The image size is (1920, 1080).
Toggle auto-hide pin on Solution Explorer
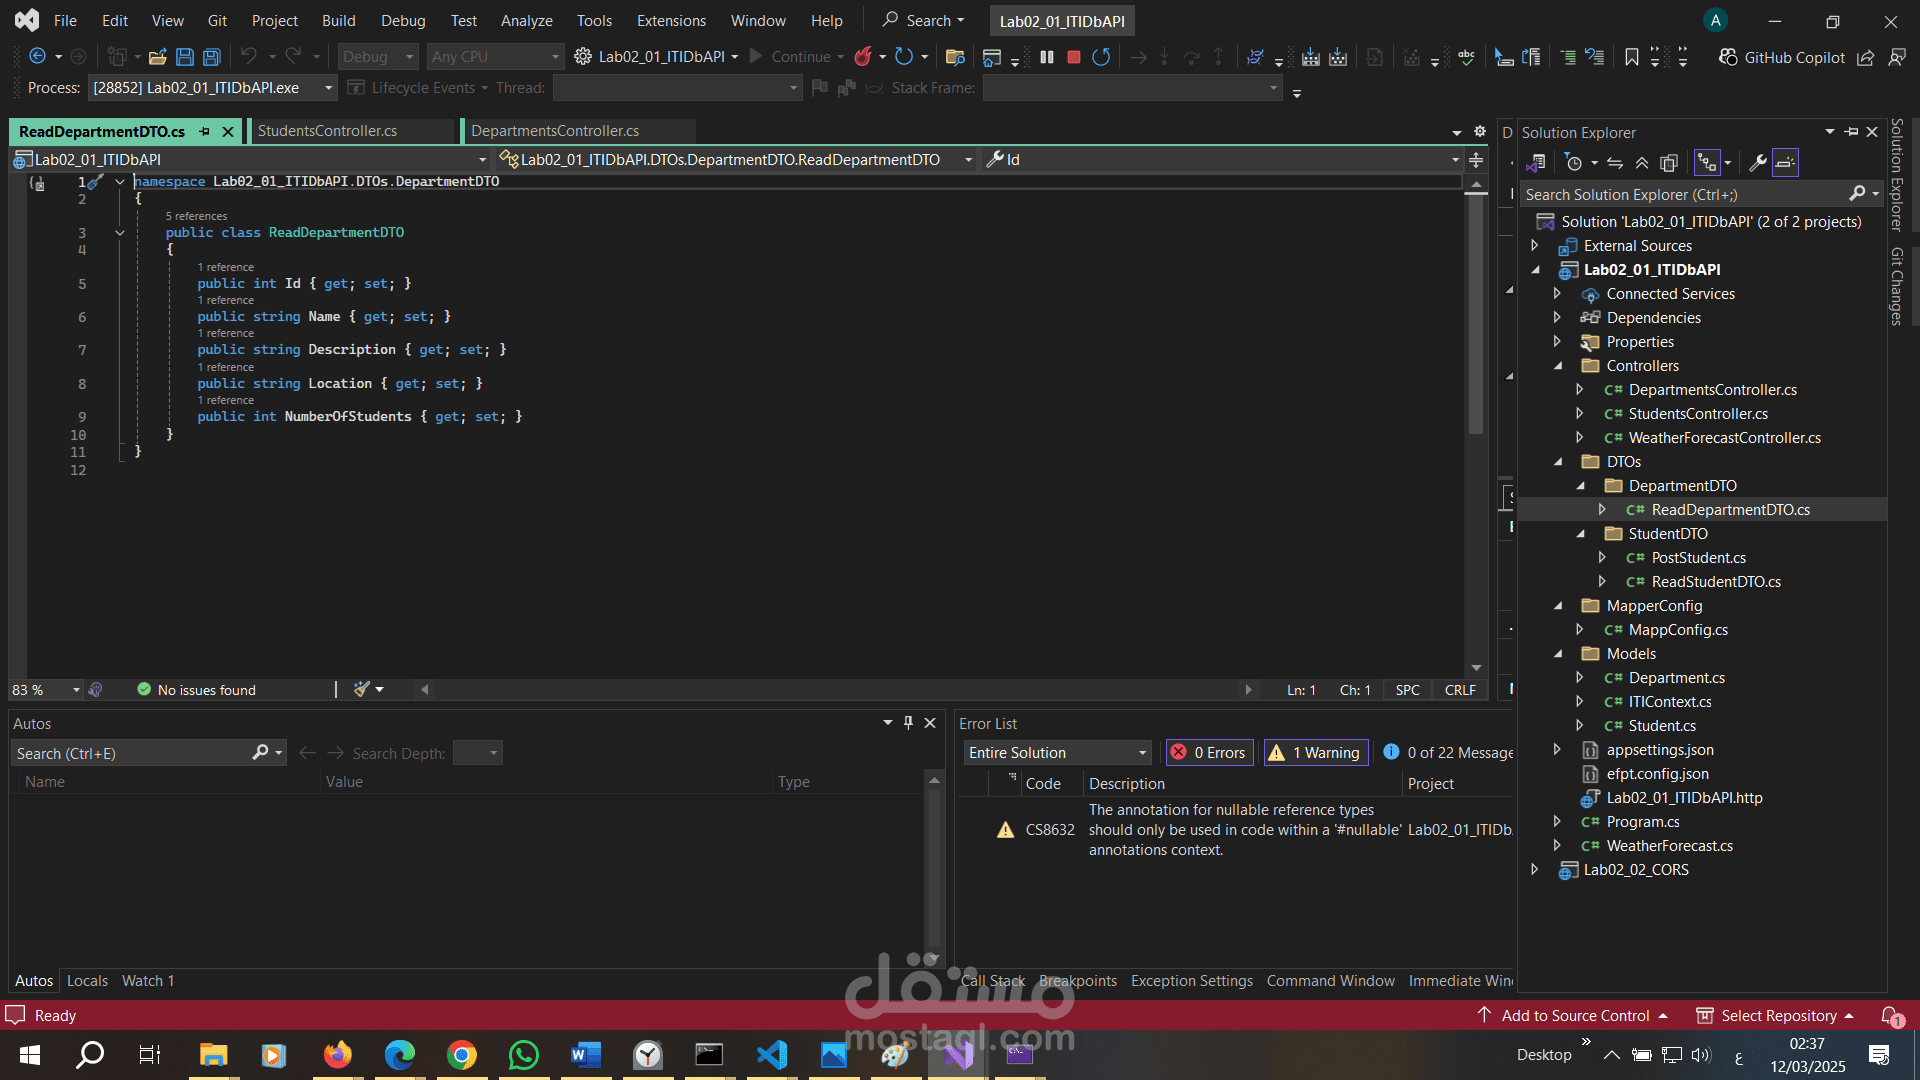(x=1851, y=132)
